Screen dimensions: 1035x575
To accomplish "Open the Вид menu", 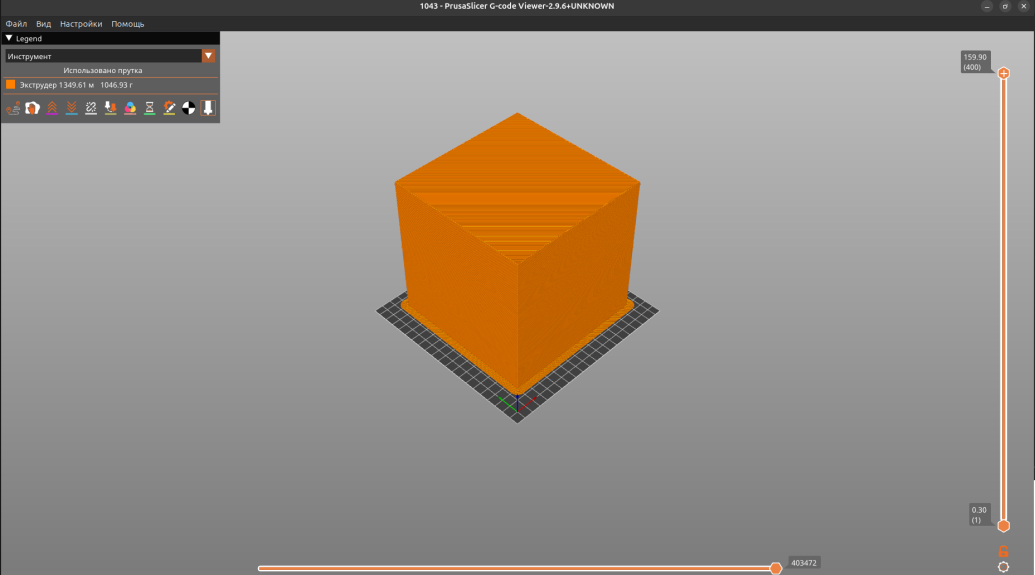I will pos(44,24).
